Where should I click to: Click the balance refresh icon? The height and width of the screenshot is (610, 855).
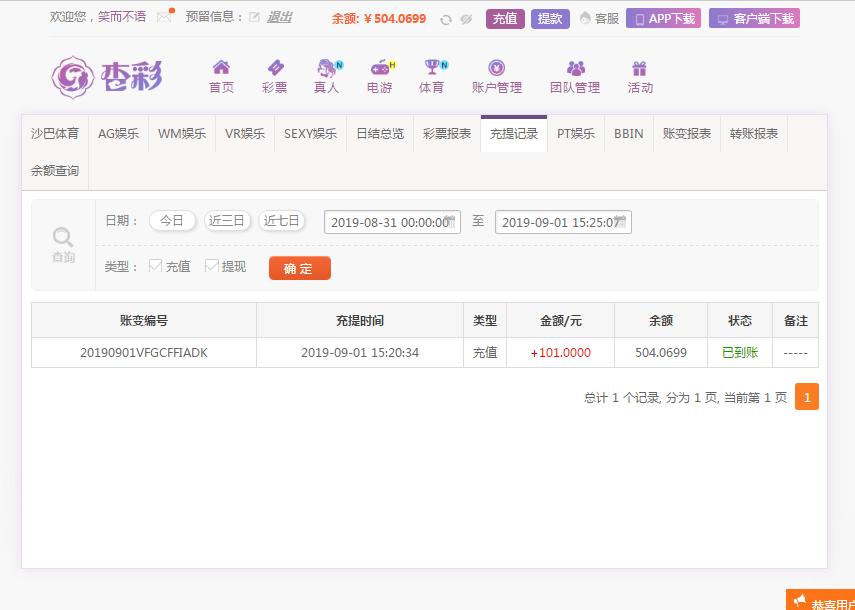[x=446, y=19]
